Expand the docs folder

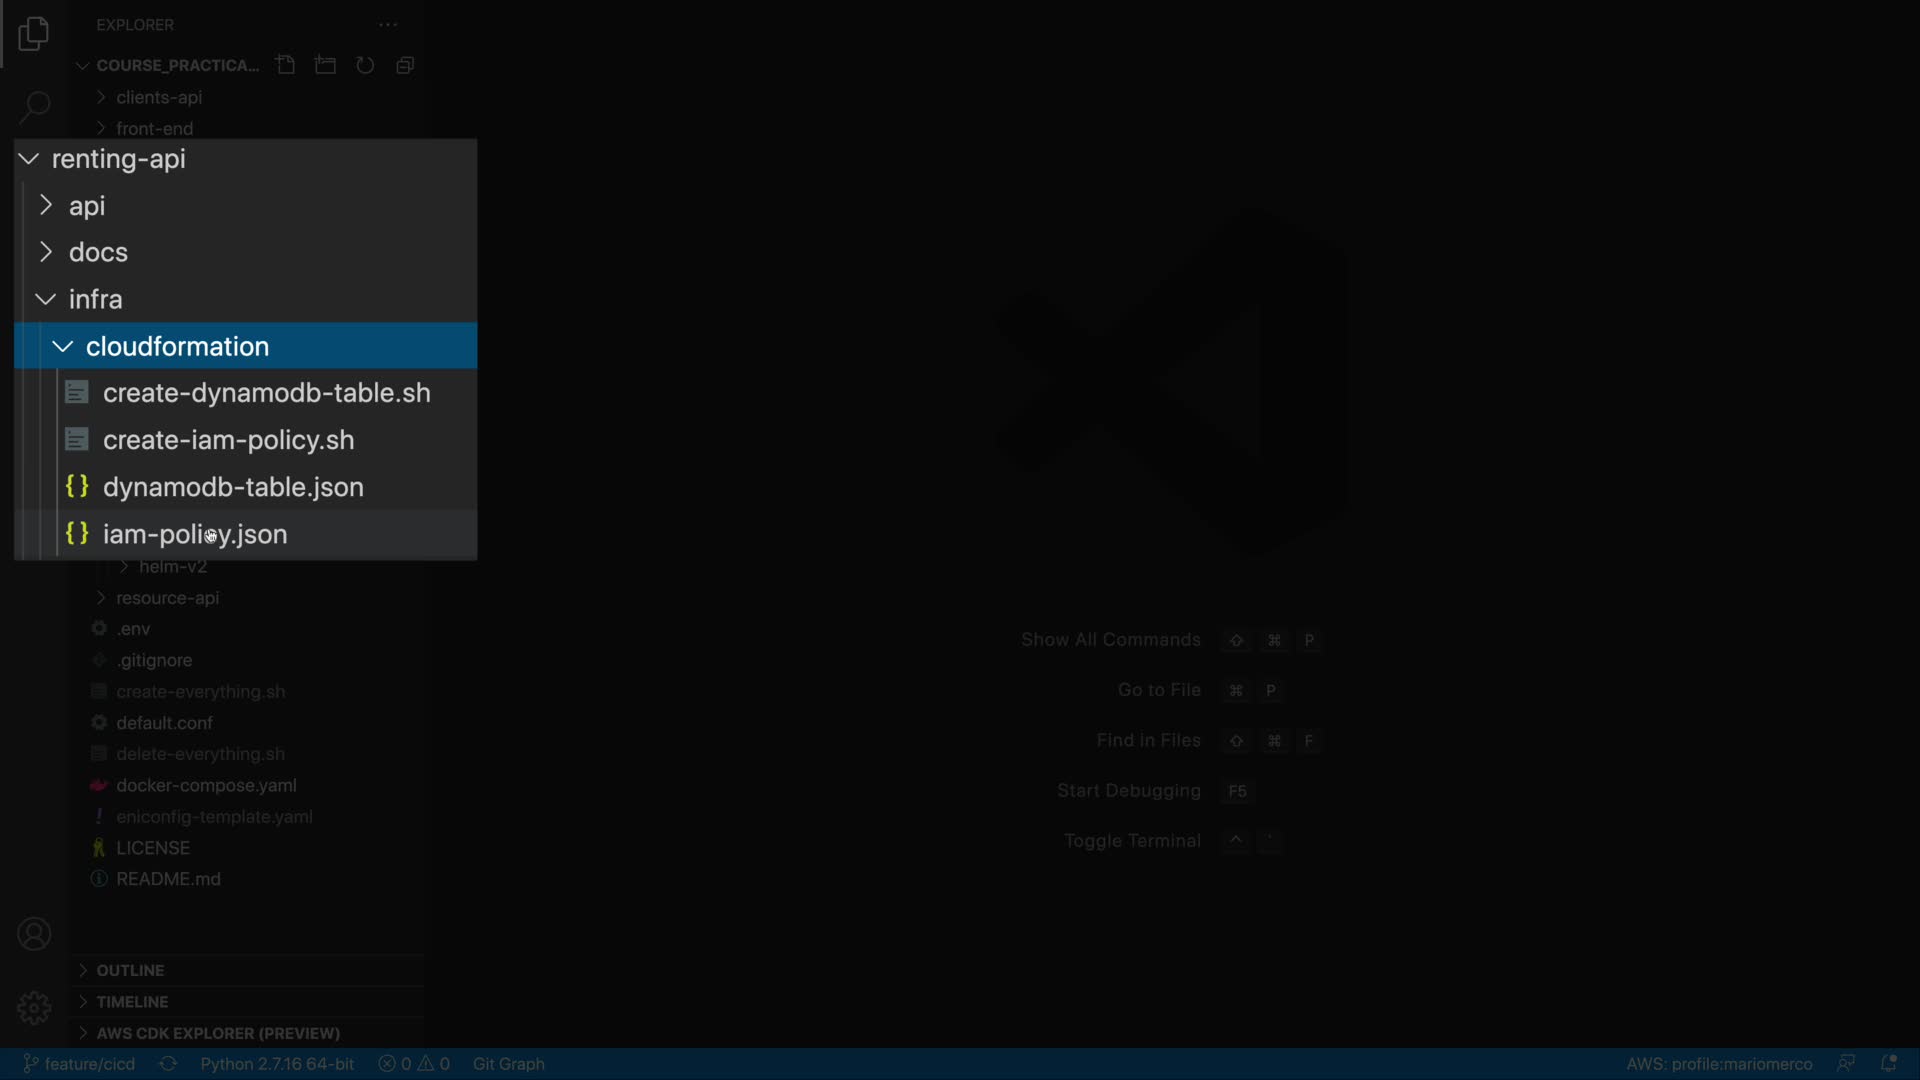click(x=98, y=252)
